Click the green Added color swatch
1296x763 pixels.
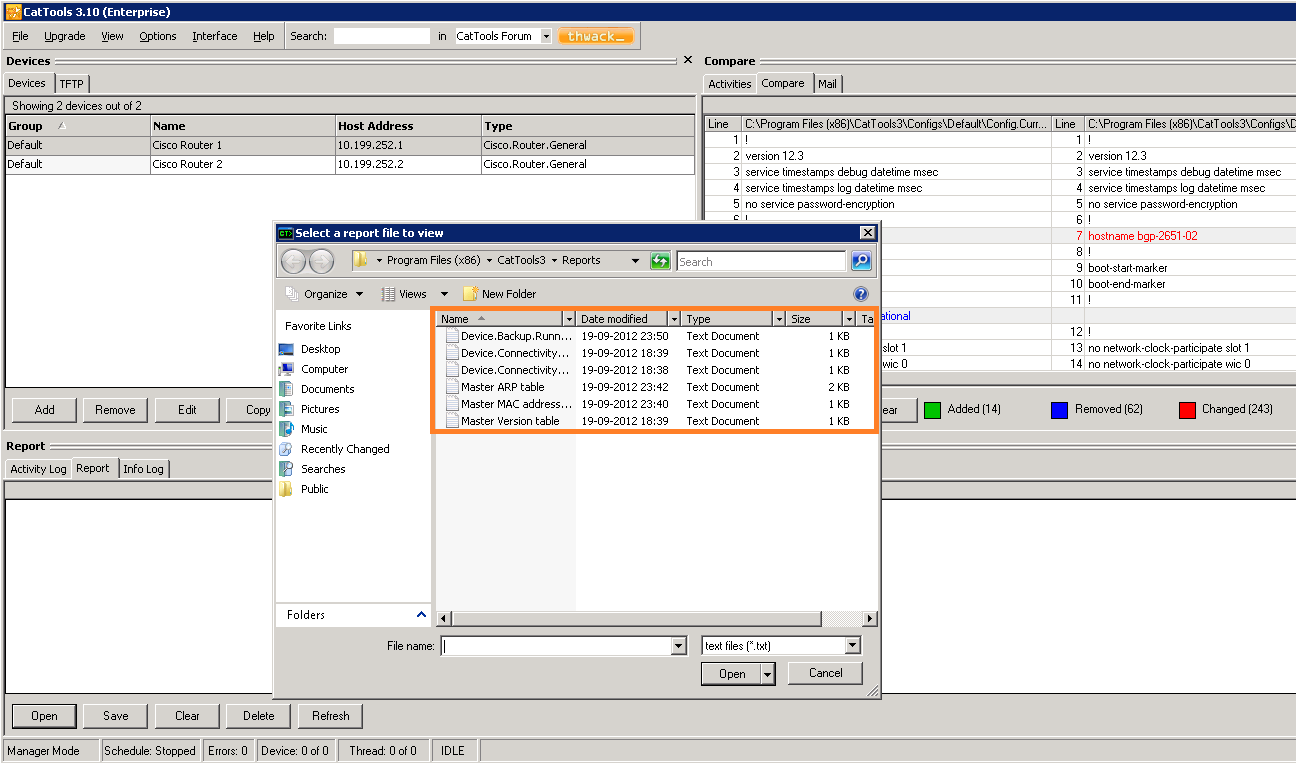pyautogui.click(x=932, y=410)
